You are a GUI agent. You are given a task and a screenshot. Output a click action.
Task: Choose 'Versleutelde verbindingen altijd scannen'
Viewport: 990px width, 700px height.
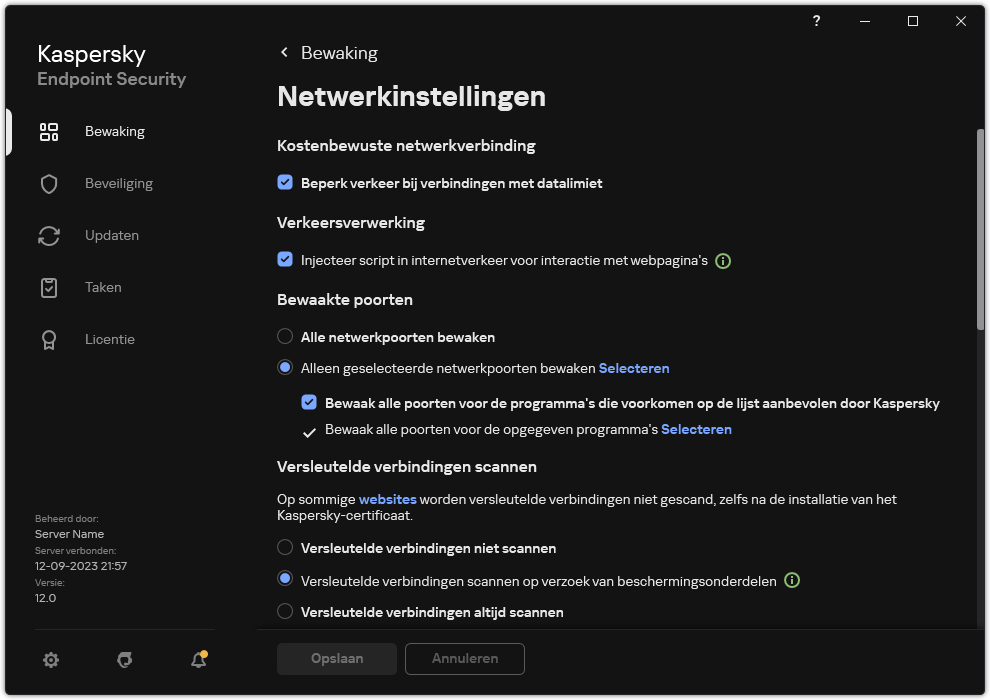(x=285, y=611)
